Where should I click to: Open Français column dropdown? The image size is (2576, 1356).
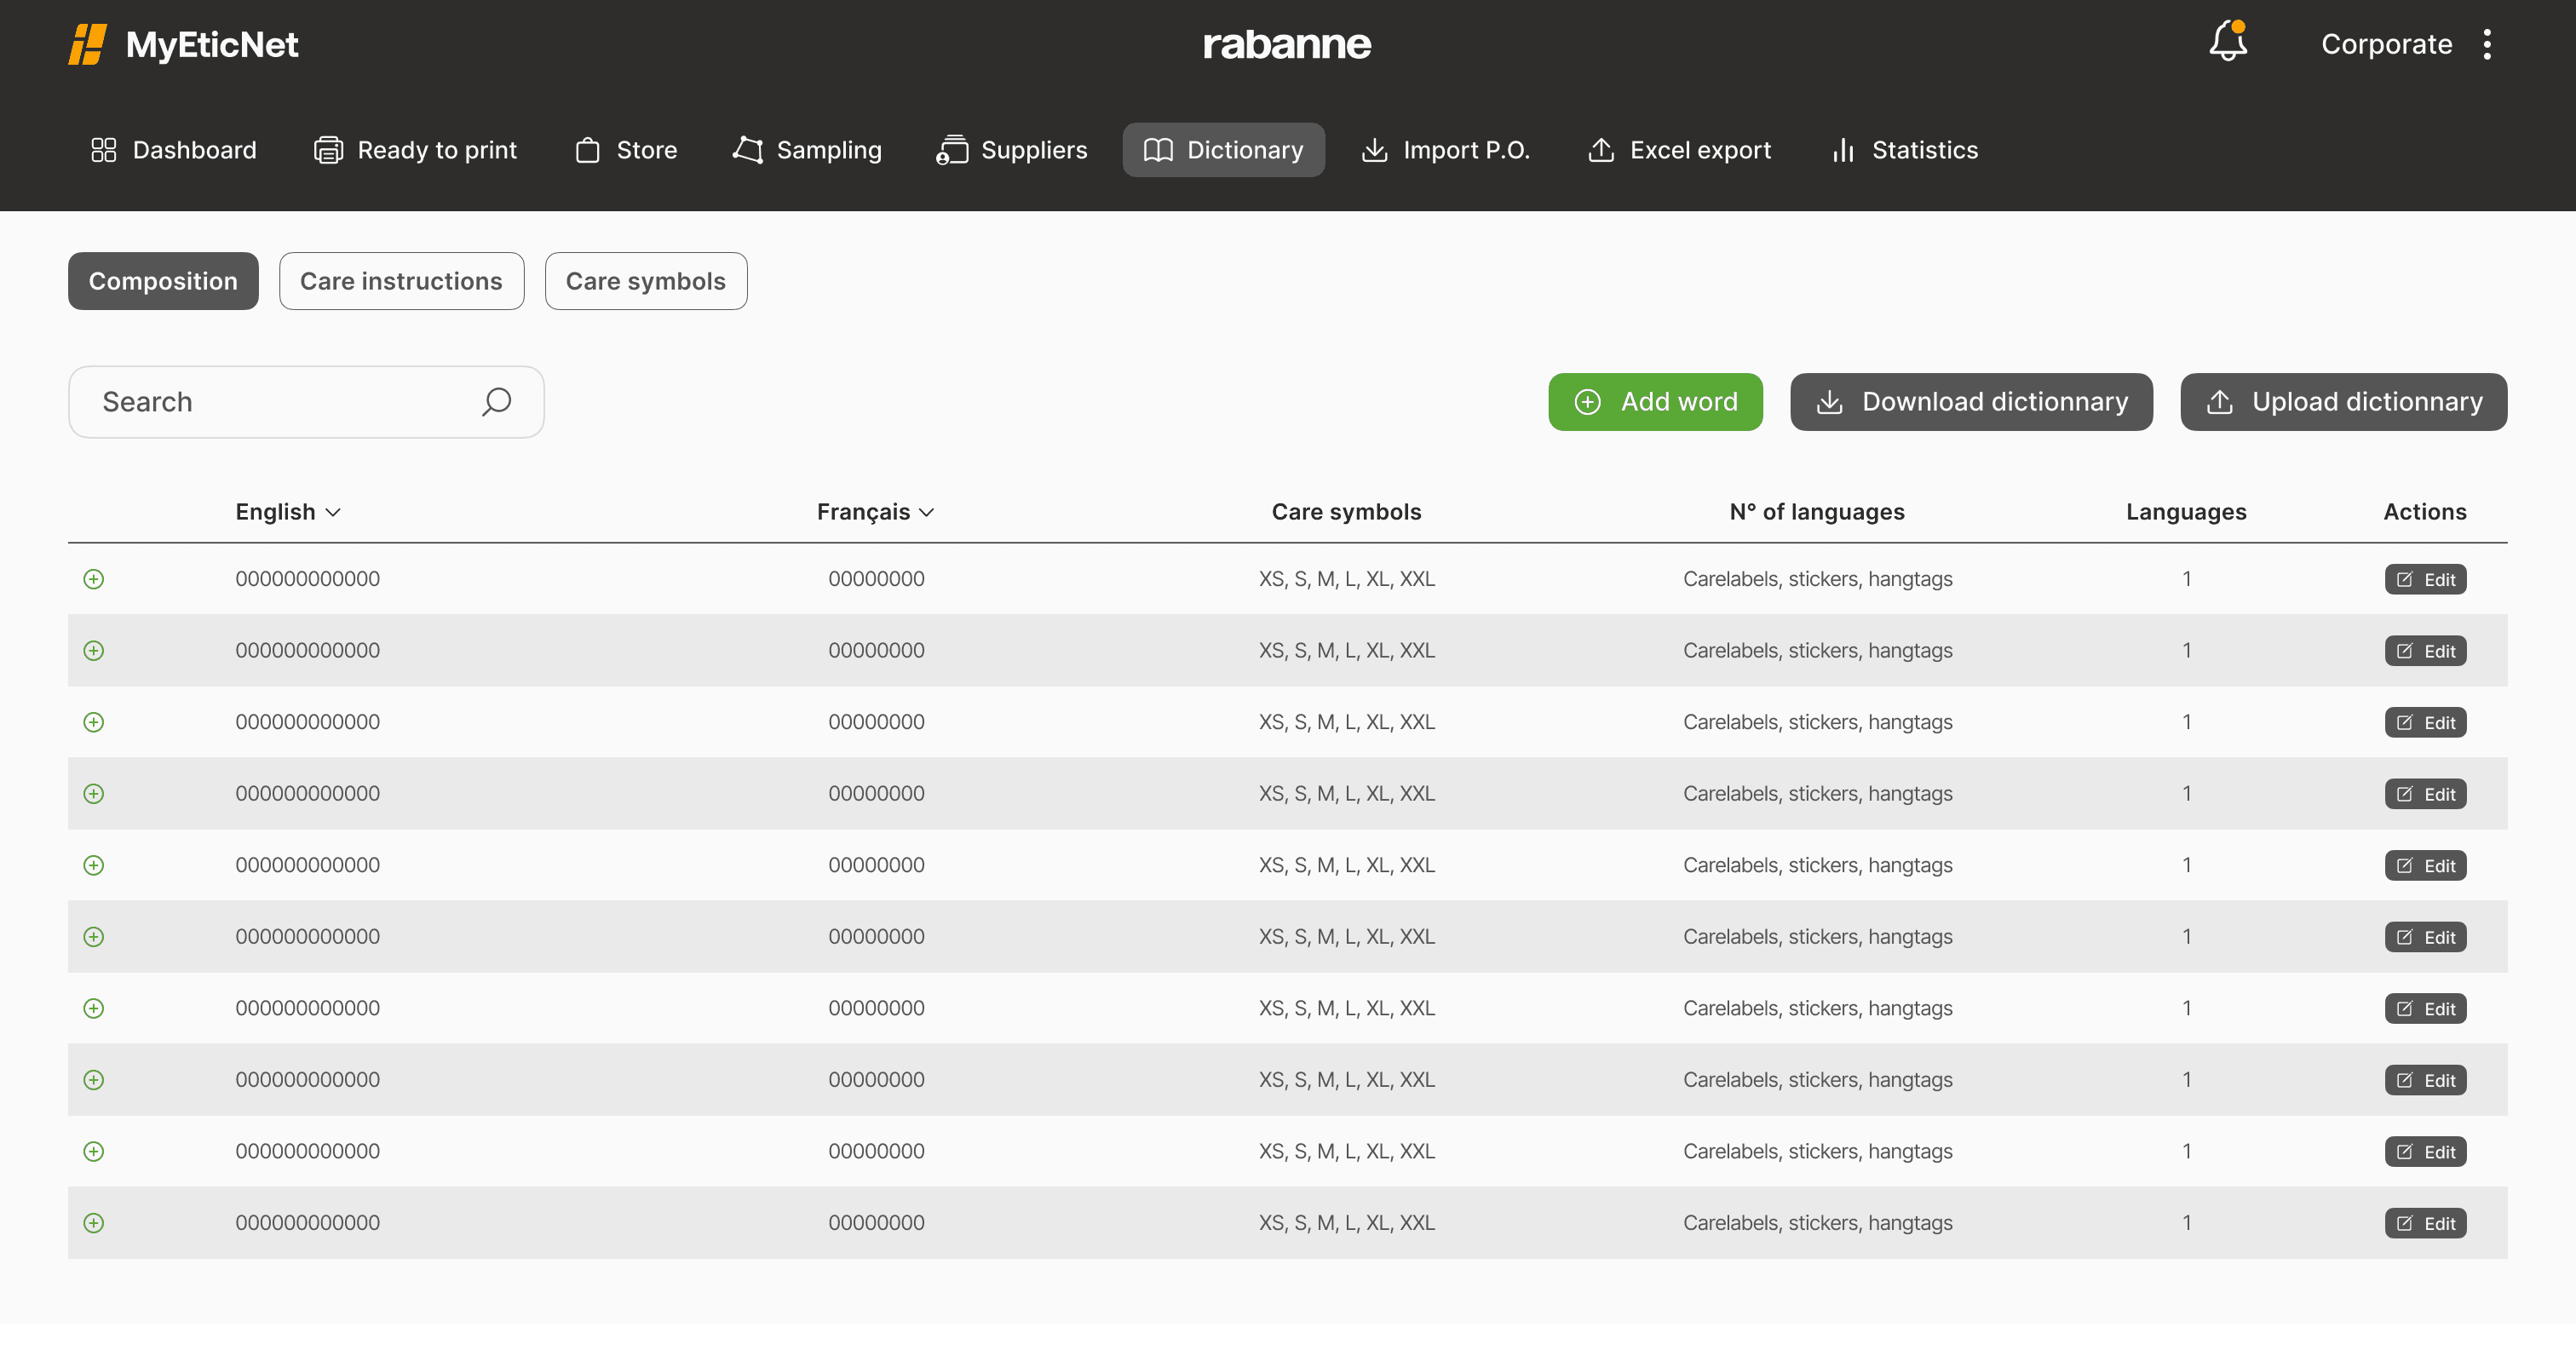tap(927, 512)
